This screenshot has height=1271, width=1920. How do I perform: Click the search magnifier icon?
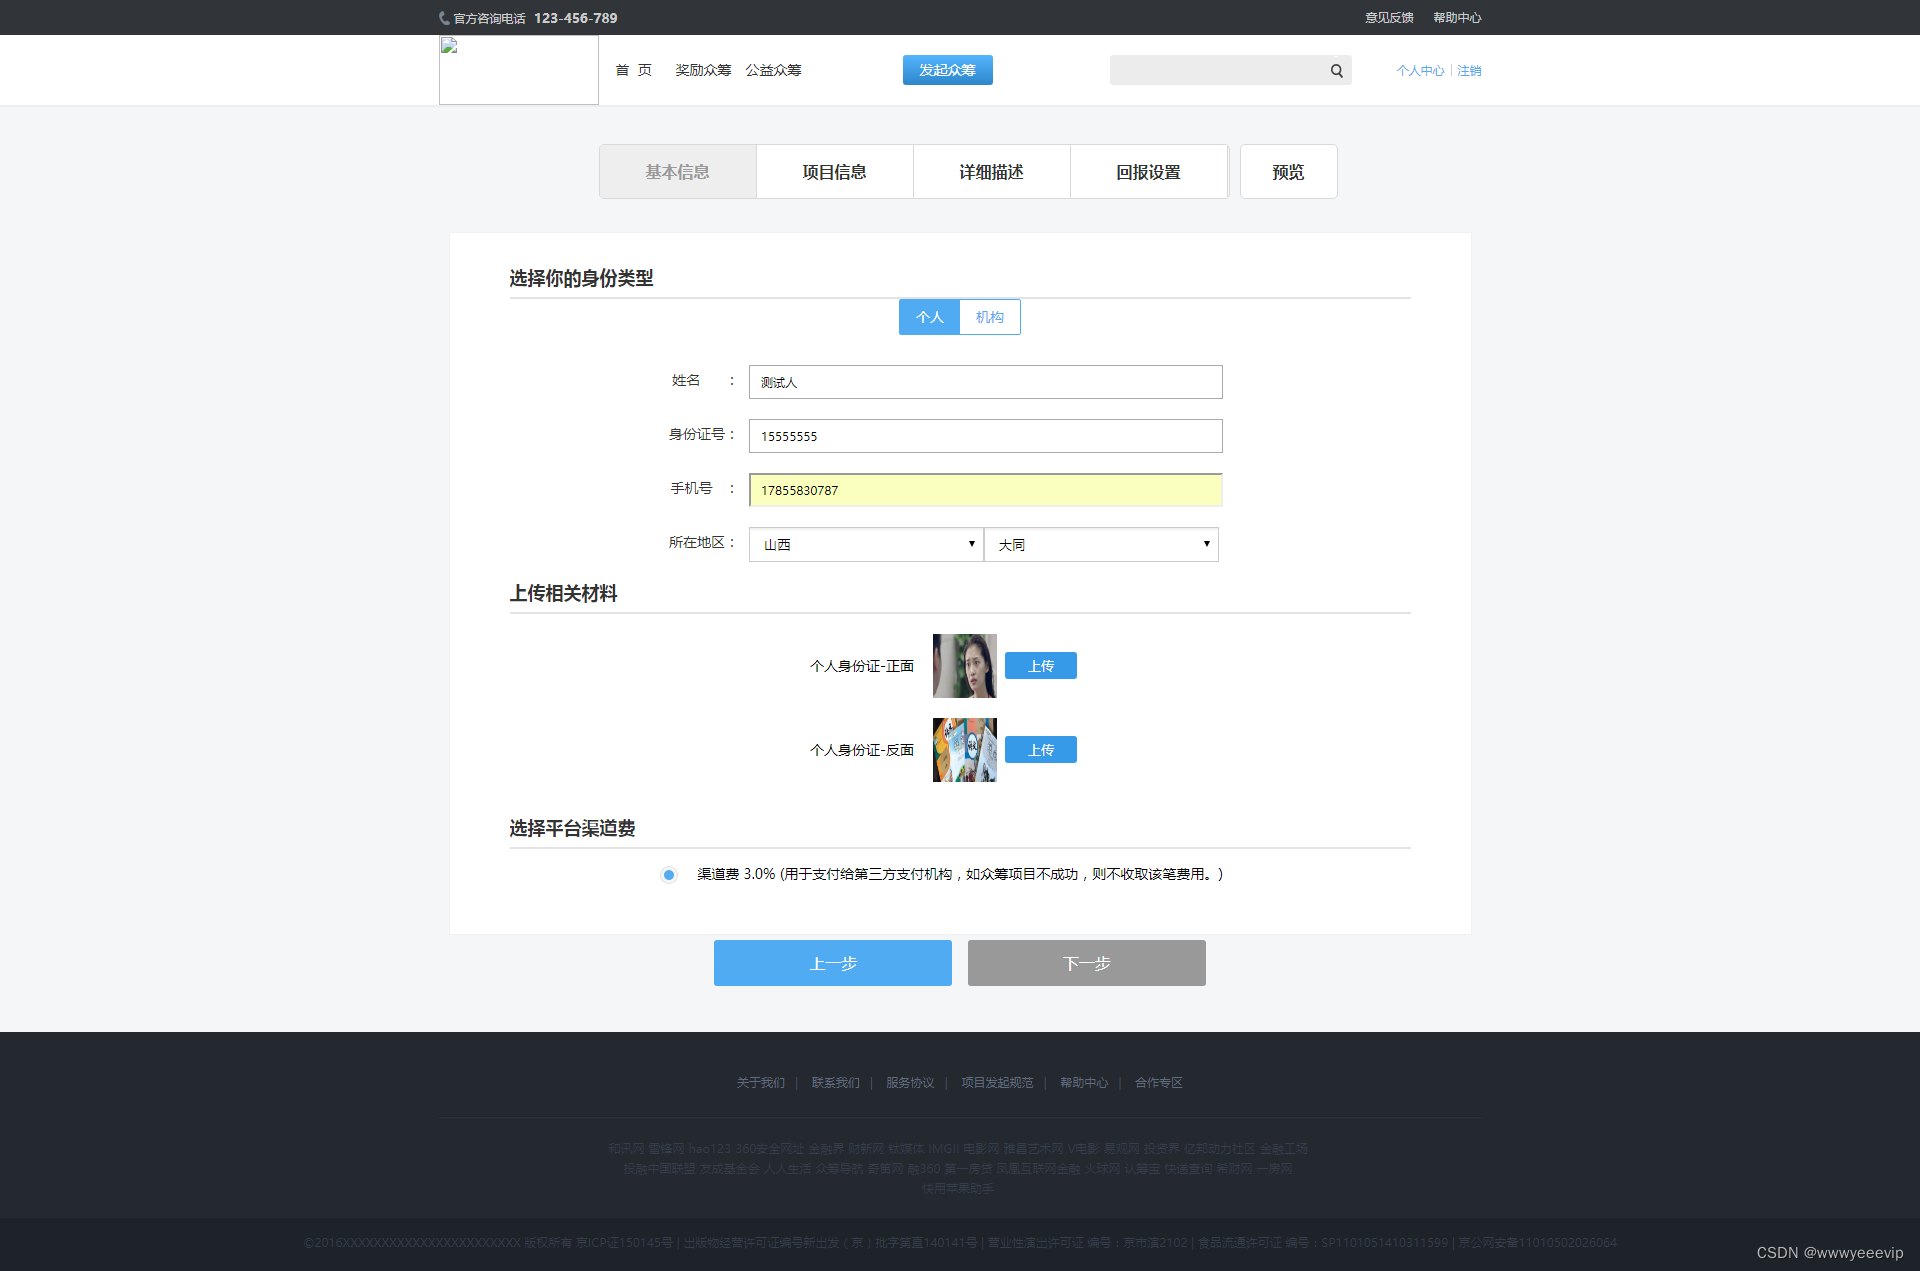(x=1336, y=71)
